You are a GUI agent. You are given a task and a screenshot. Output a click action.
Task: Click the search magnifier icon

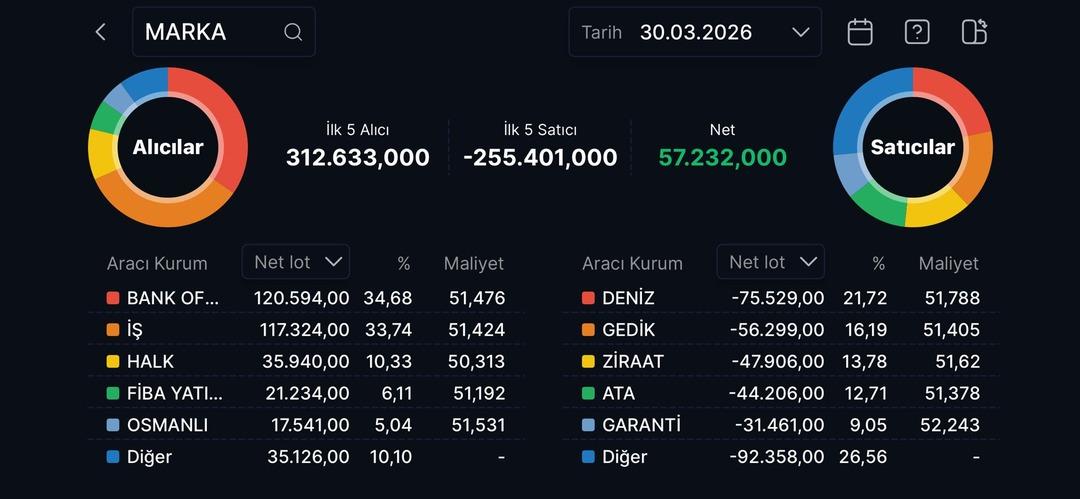(293, 32)
